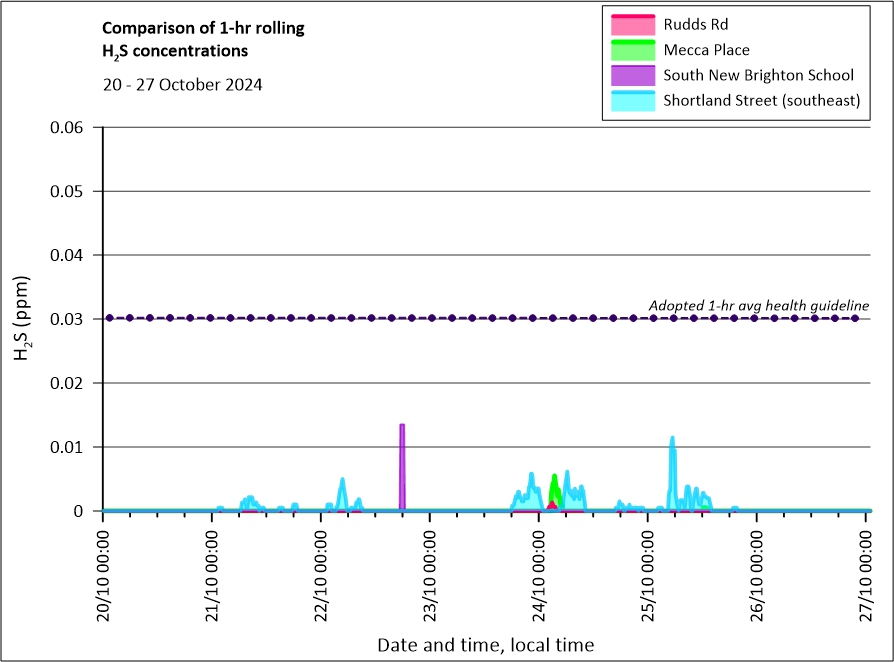Image resolution: width=894 pixels, height=662 pixels.
Task: Select the Mecca Place legend label
Action: click(x=706, y=50)
